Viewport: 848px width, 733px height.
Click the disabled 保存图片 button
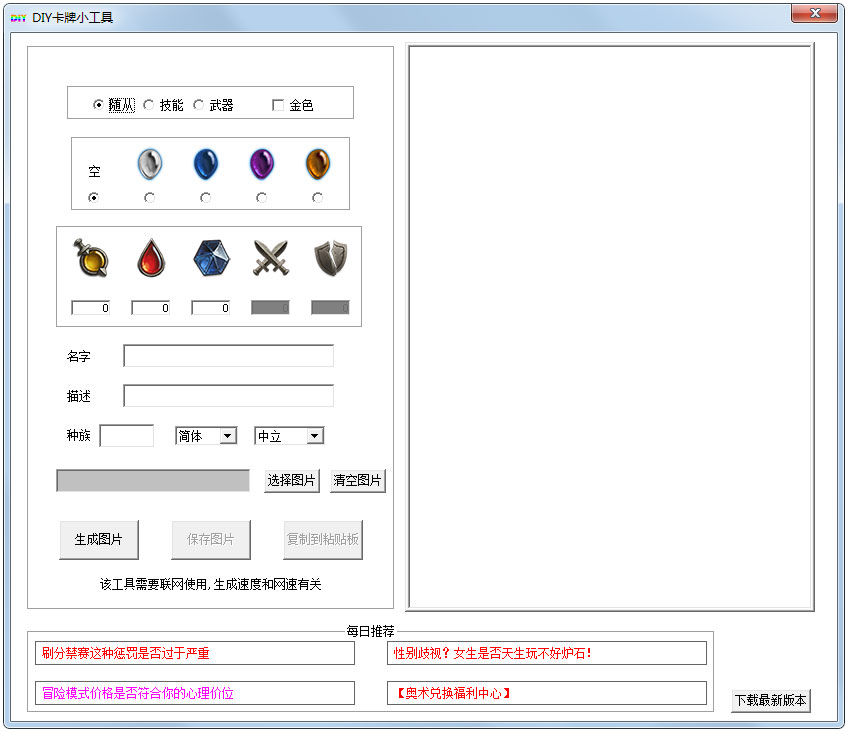click(211, 539)
